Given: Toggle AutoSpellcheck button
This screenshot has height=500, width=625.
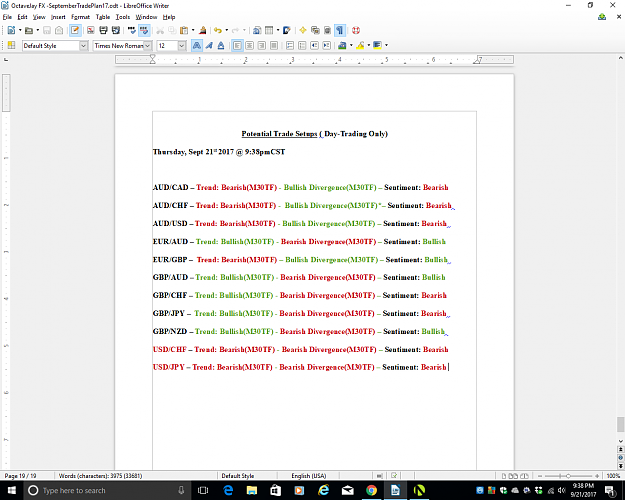Looking at the screenshot, I should (x=144, y=30).
